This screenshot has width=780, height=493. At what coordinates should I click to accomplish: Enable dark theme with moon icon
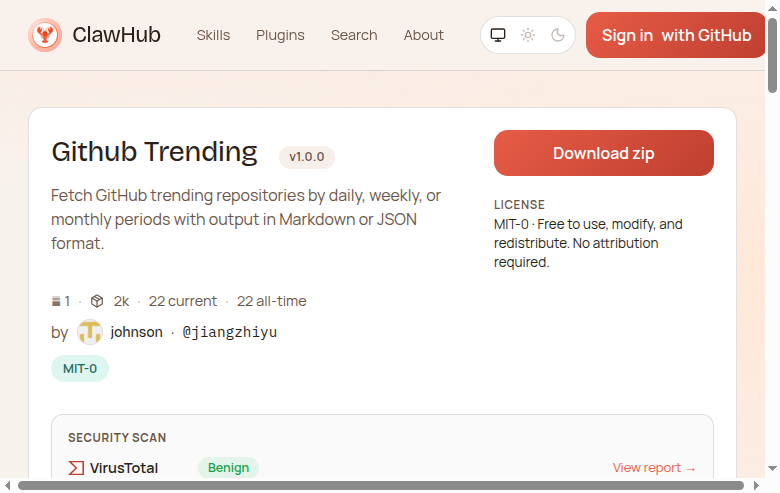click(558, 35)
